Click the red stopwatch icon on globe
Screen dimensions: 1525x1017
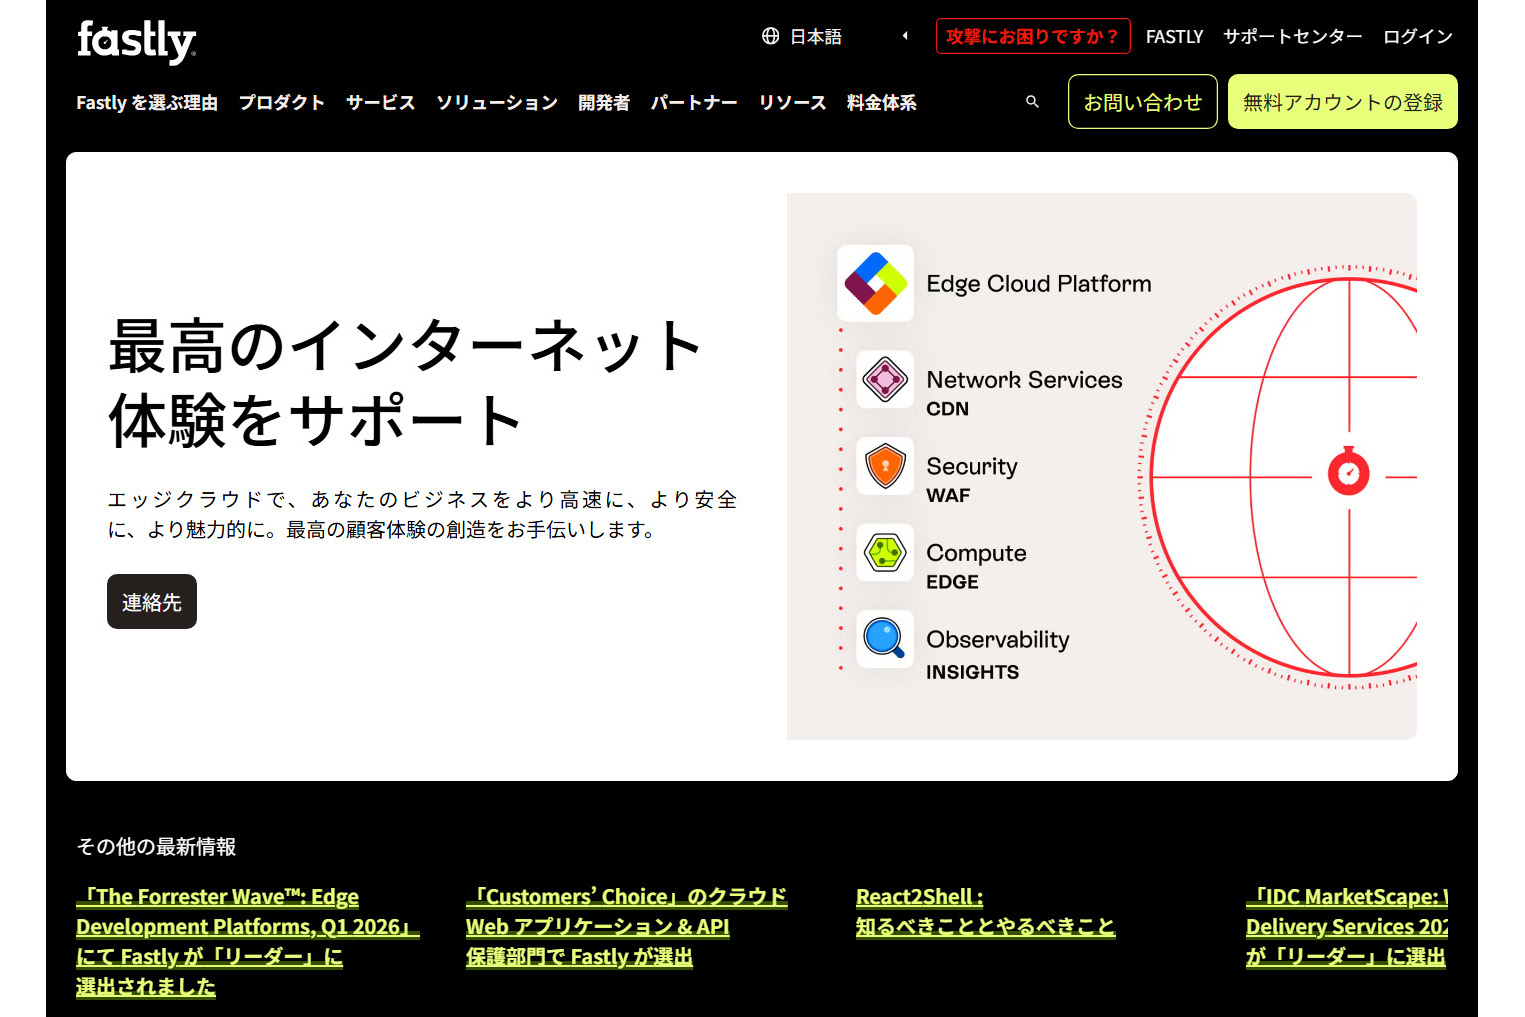1348,472
